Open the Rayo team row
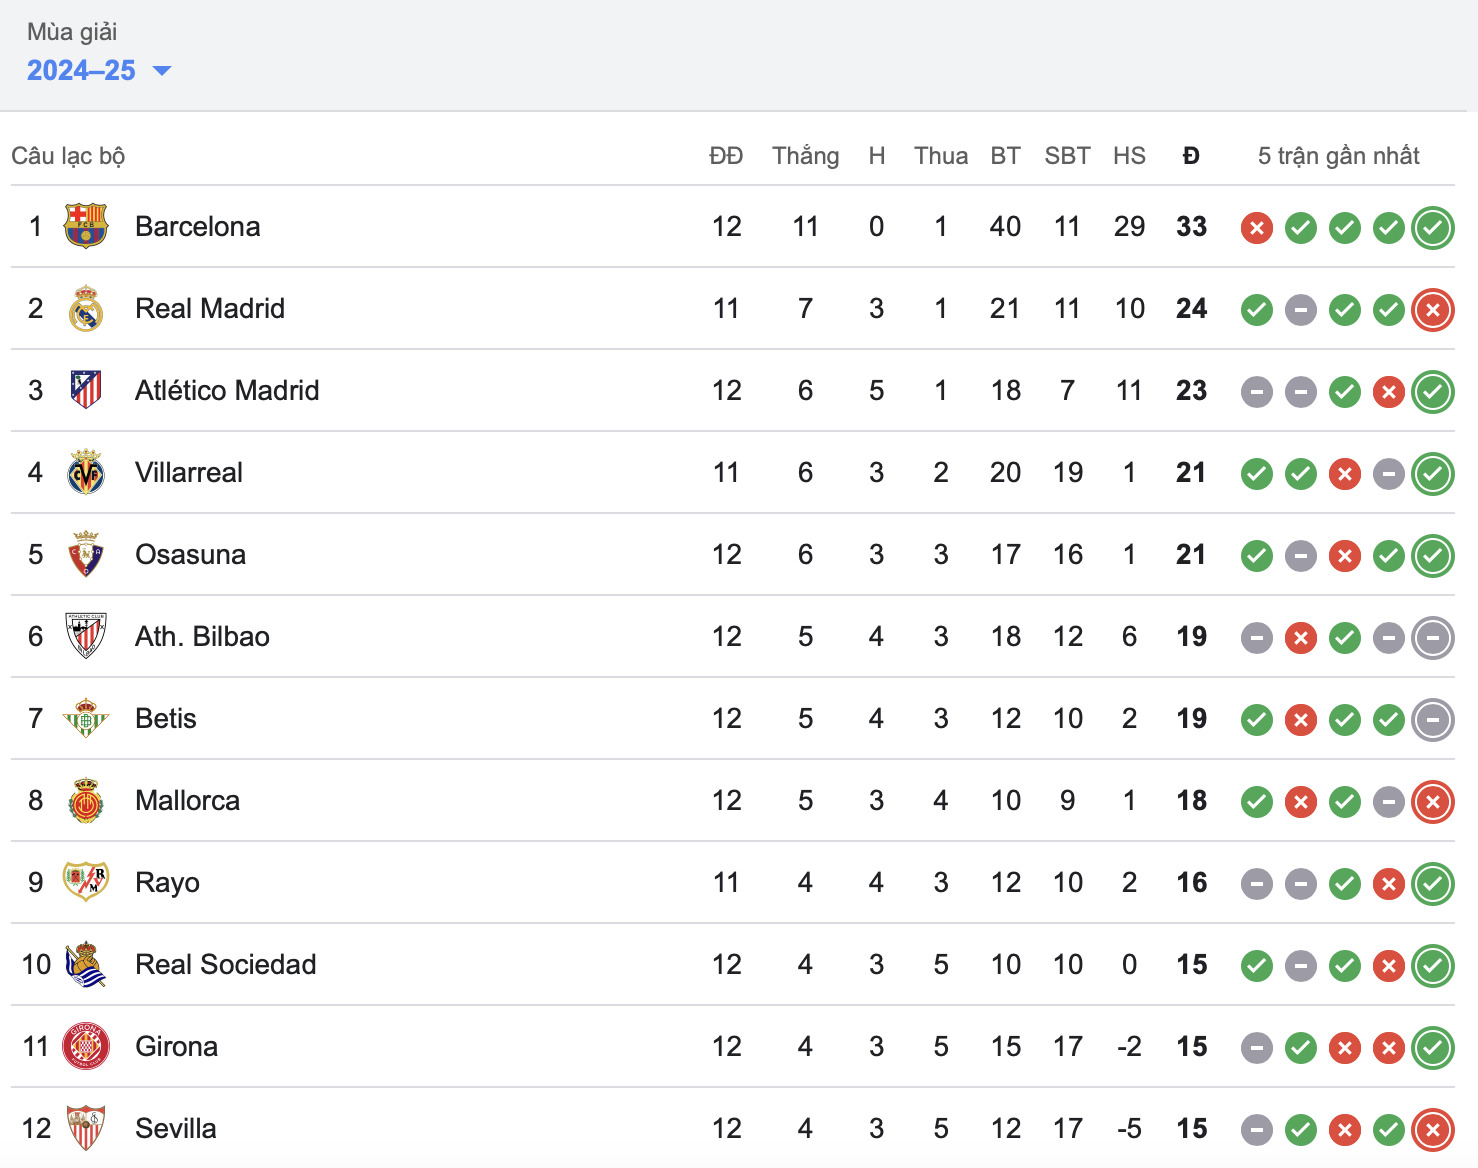This screenshot has height=1168, width=1478. coord(167,882)
